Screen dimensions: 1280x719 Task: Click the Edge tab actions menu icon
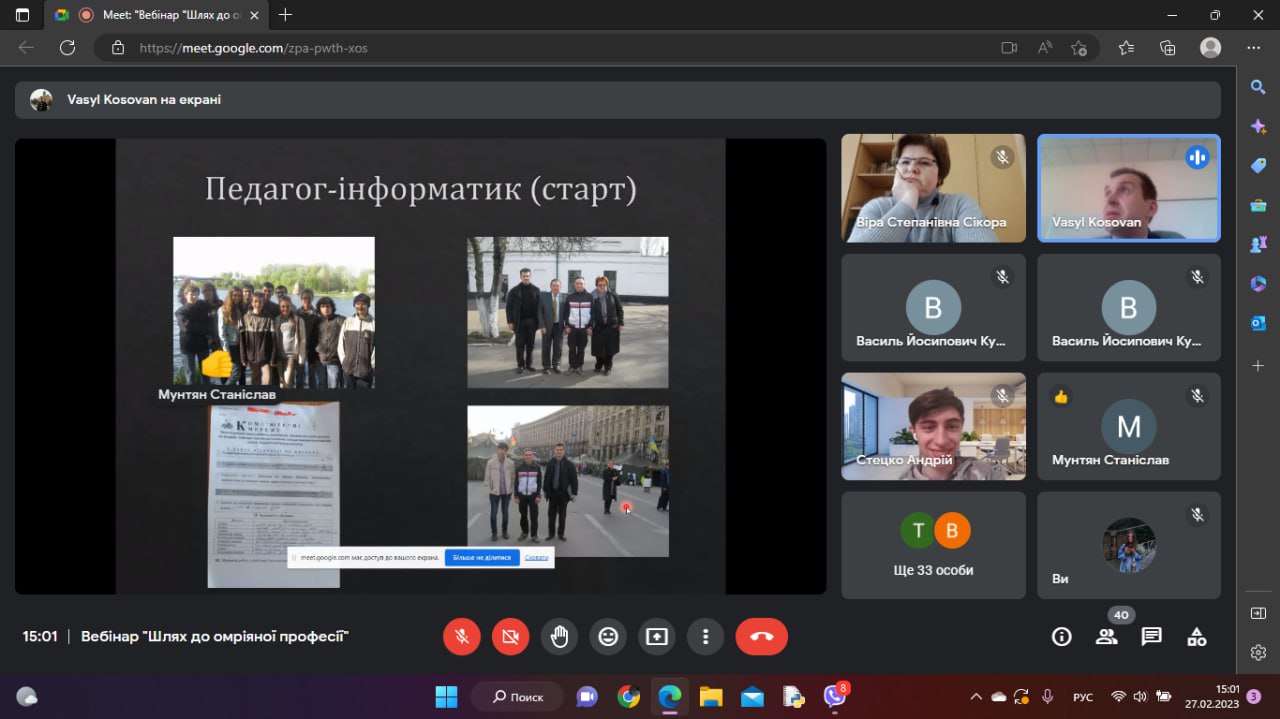23,15
